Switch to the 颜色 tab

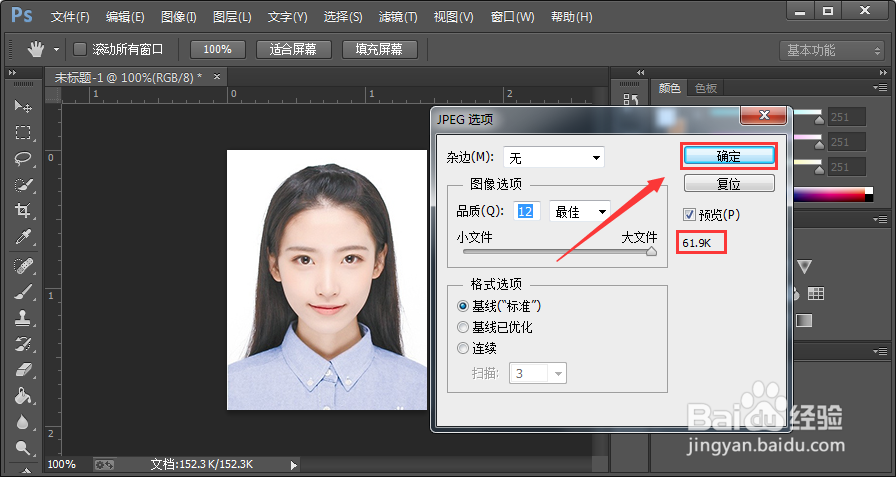670,88
